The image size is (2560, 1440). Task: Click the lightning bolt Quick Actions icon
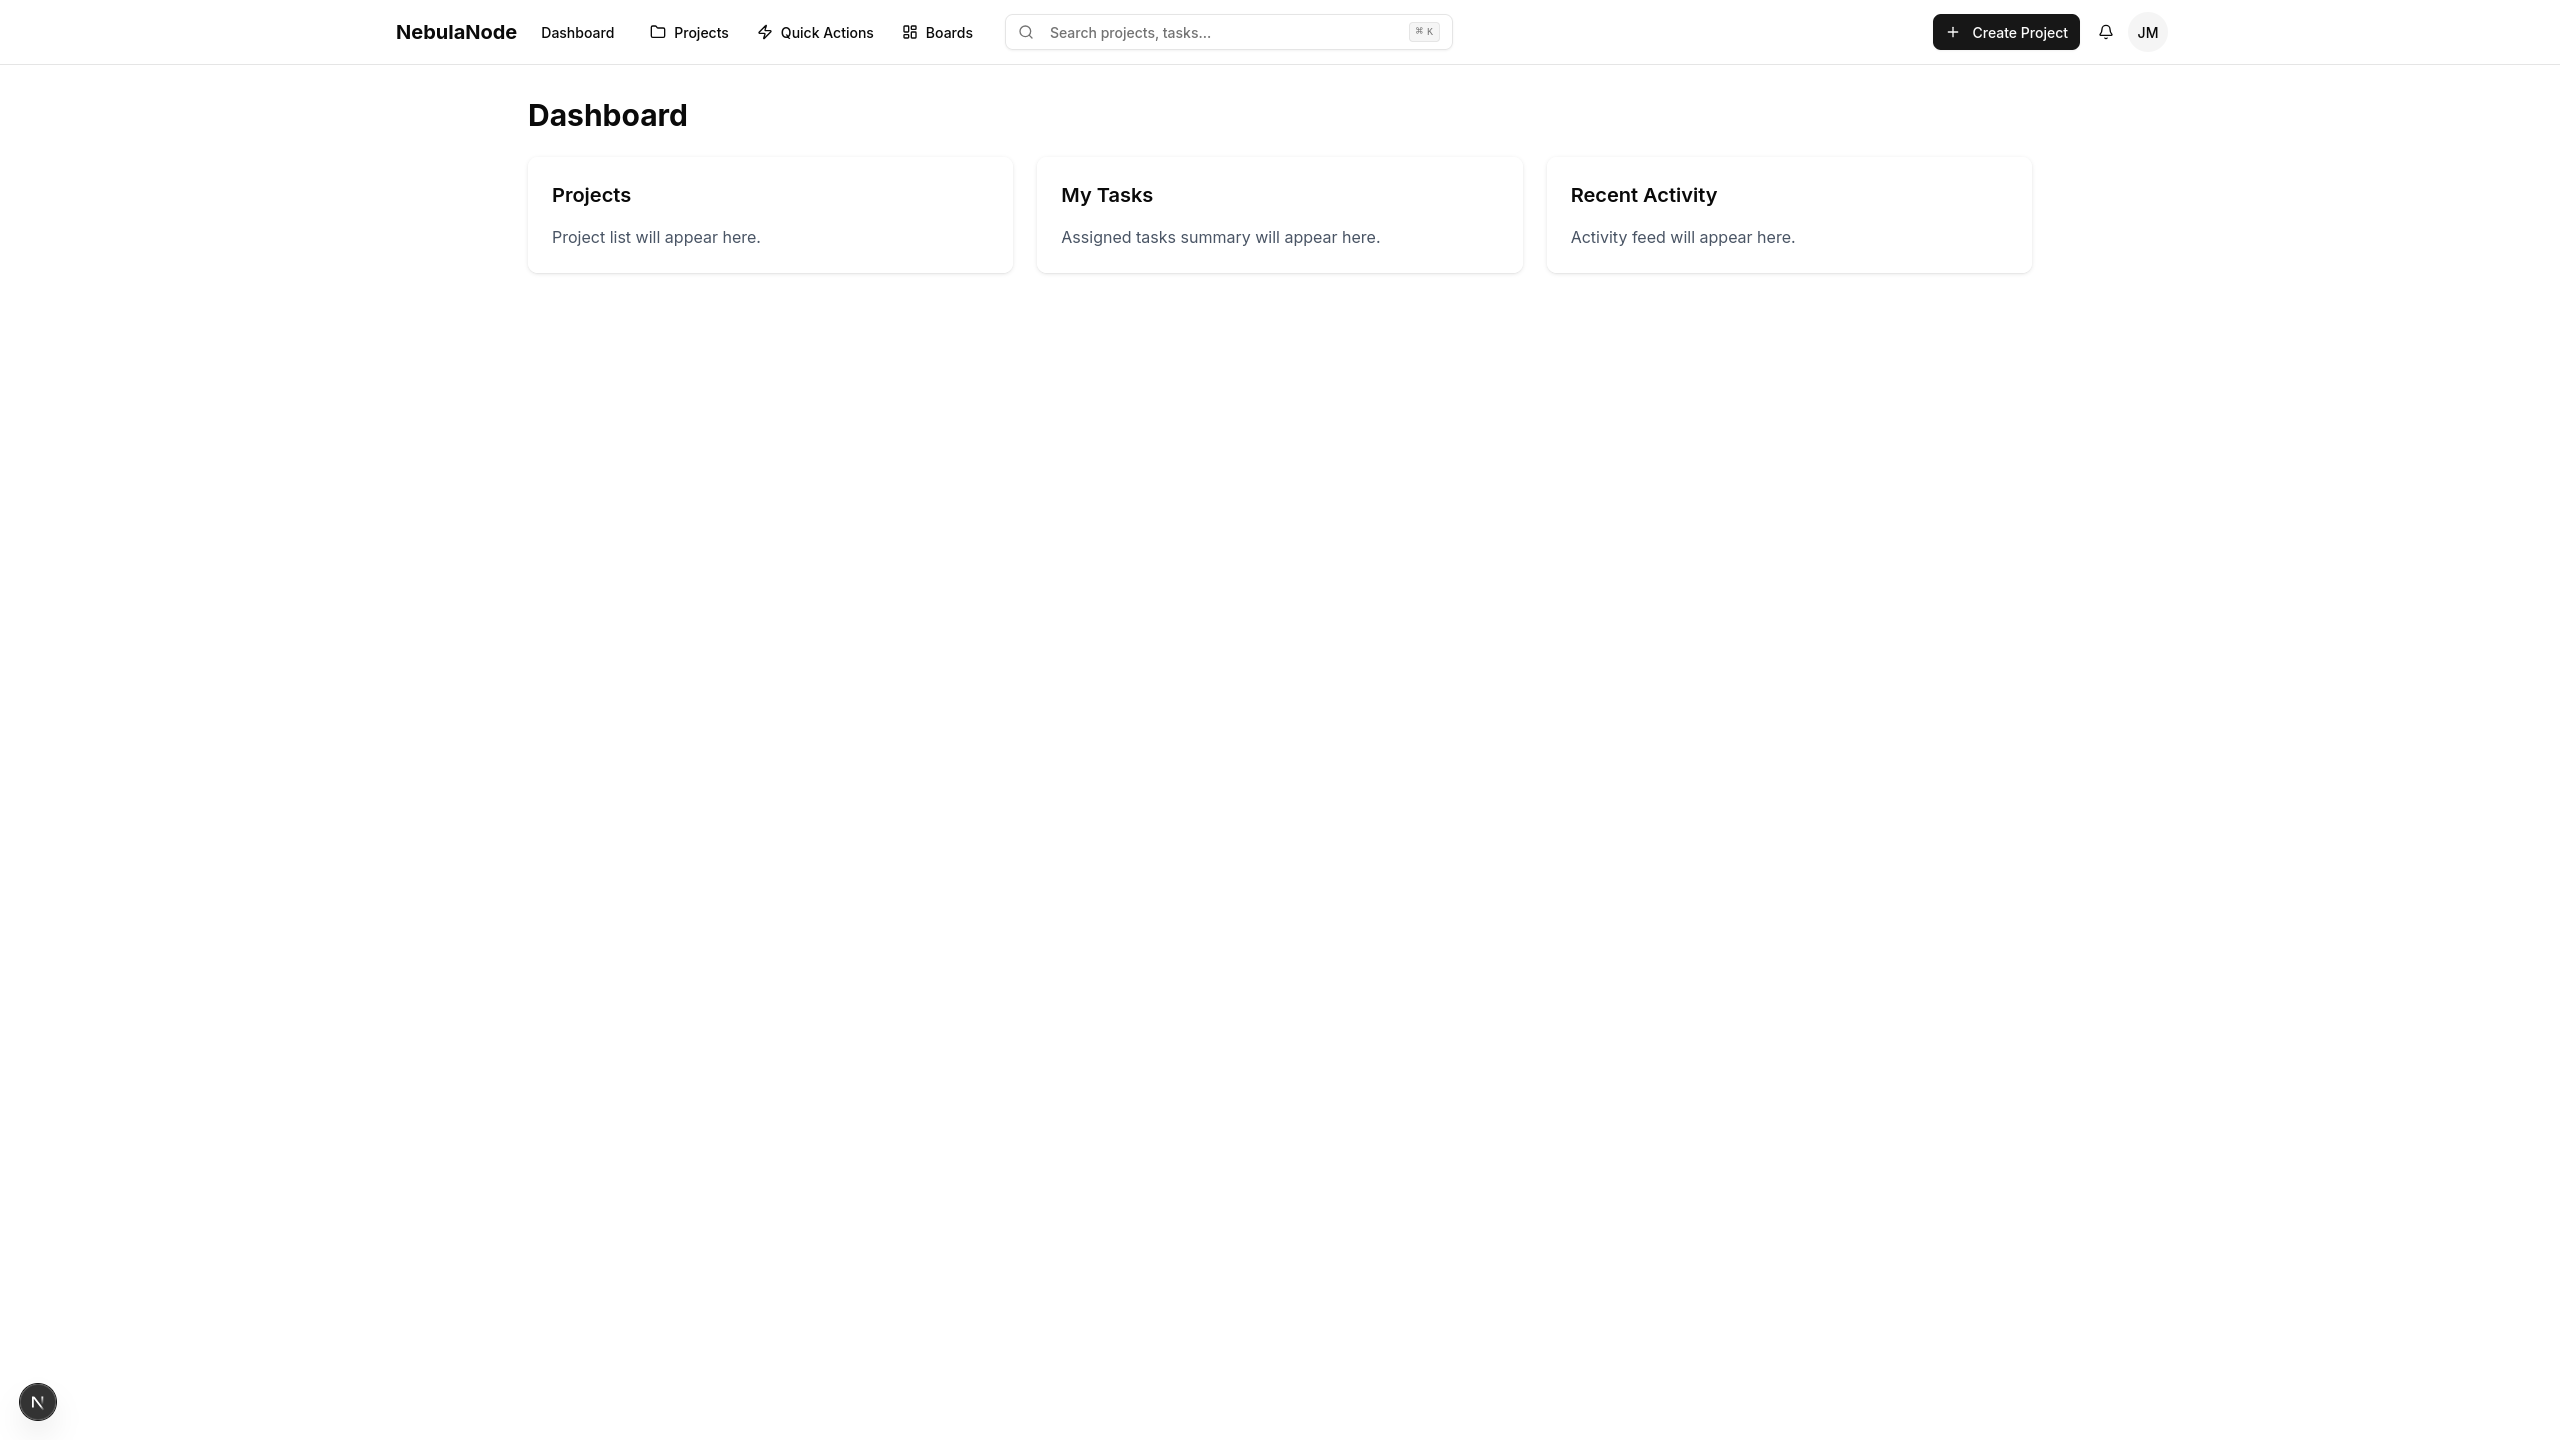pos(765,32)
